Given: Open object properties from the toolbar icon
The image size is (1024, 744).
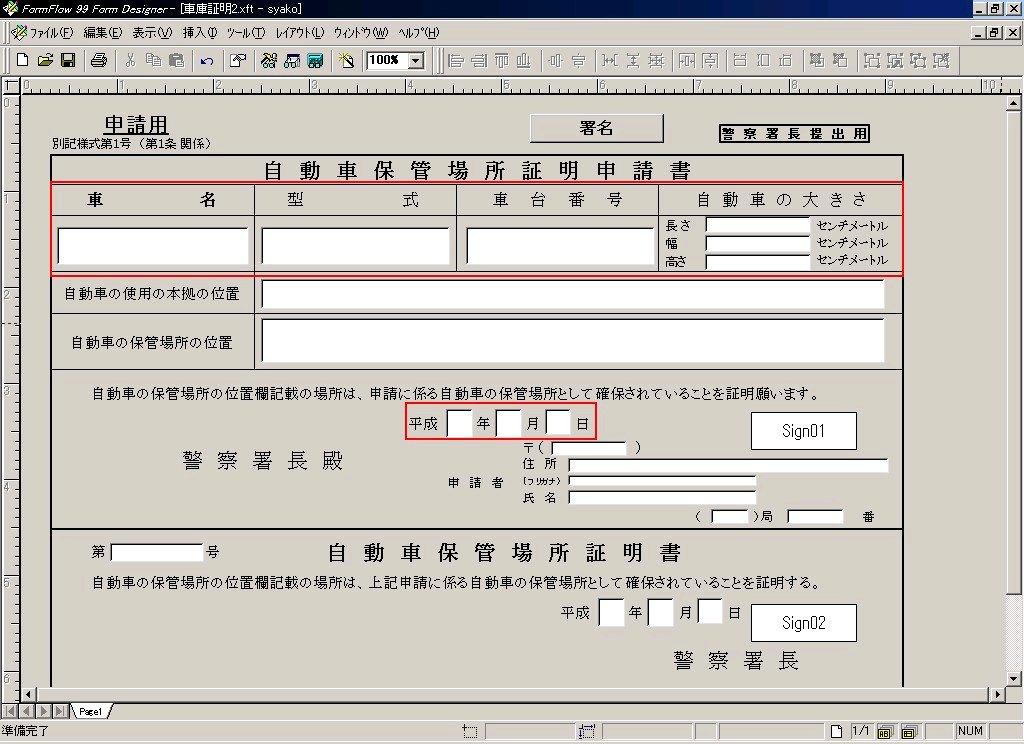Looking at the screenshot, I should click(x=238, y=61).
